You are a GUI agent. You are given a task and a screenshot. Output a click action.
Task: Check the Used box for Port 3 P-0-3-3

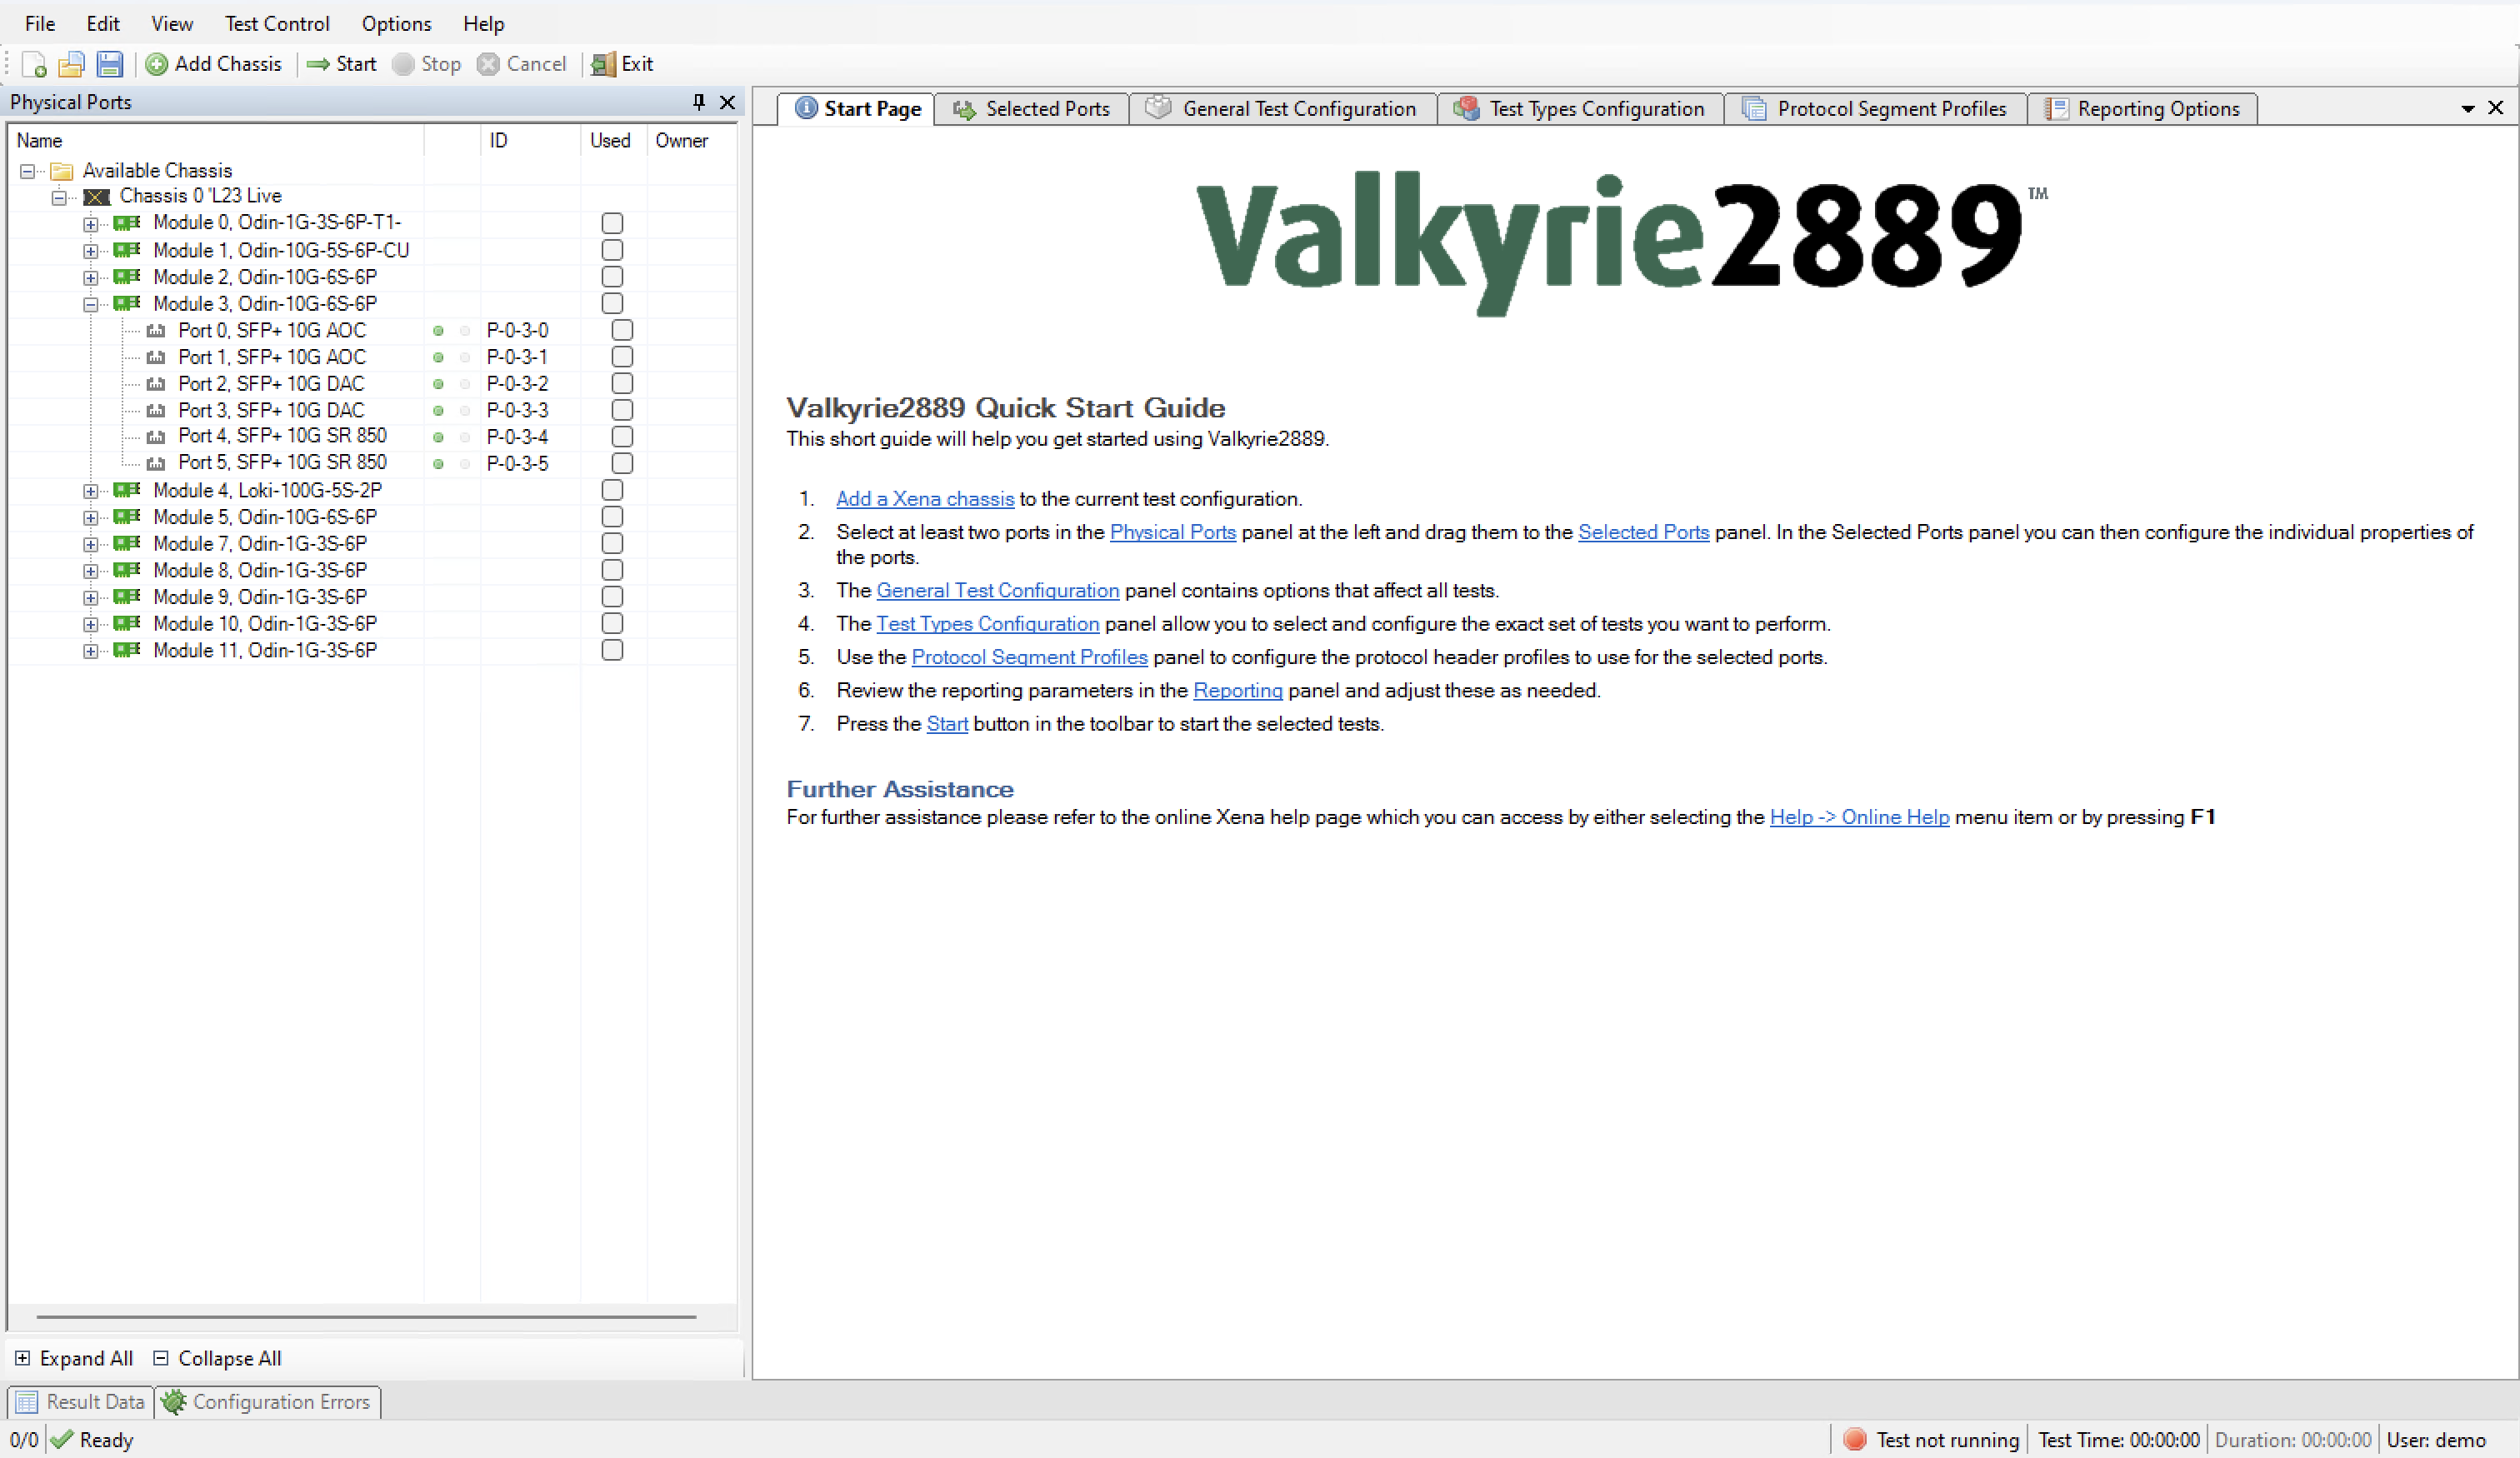623,410
